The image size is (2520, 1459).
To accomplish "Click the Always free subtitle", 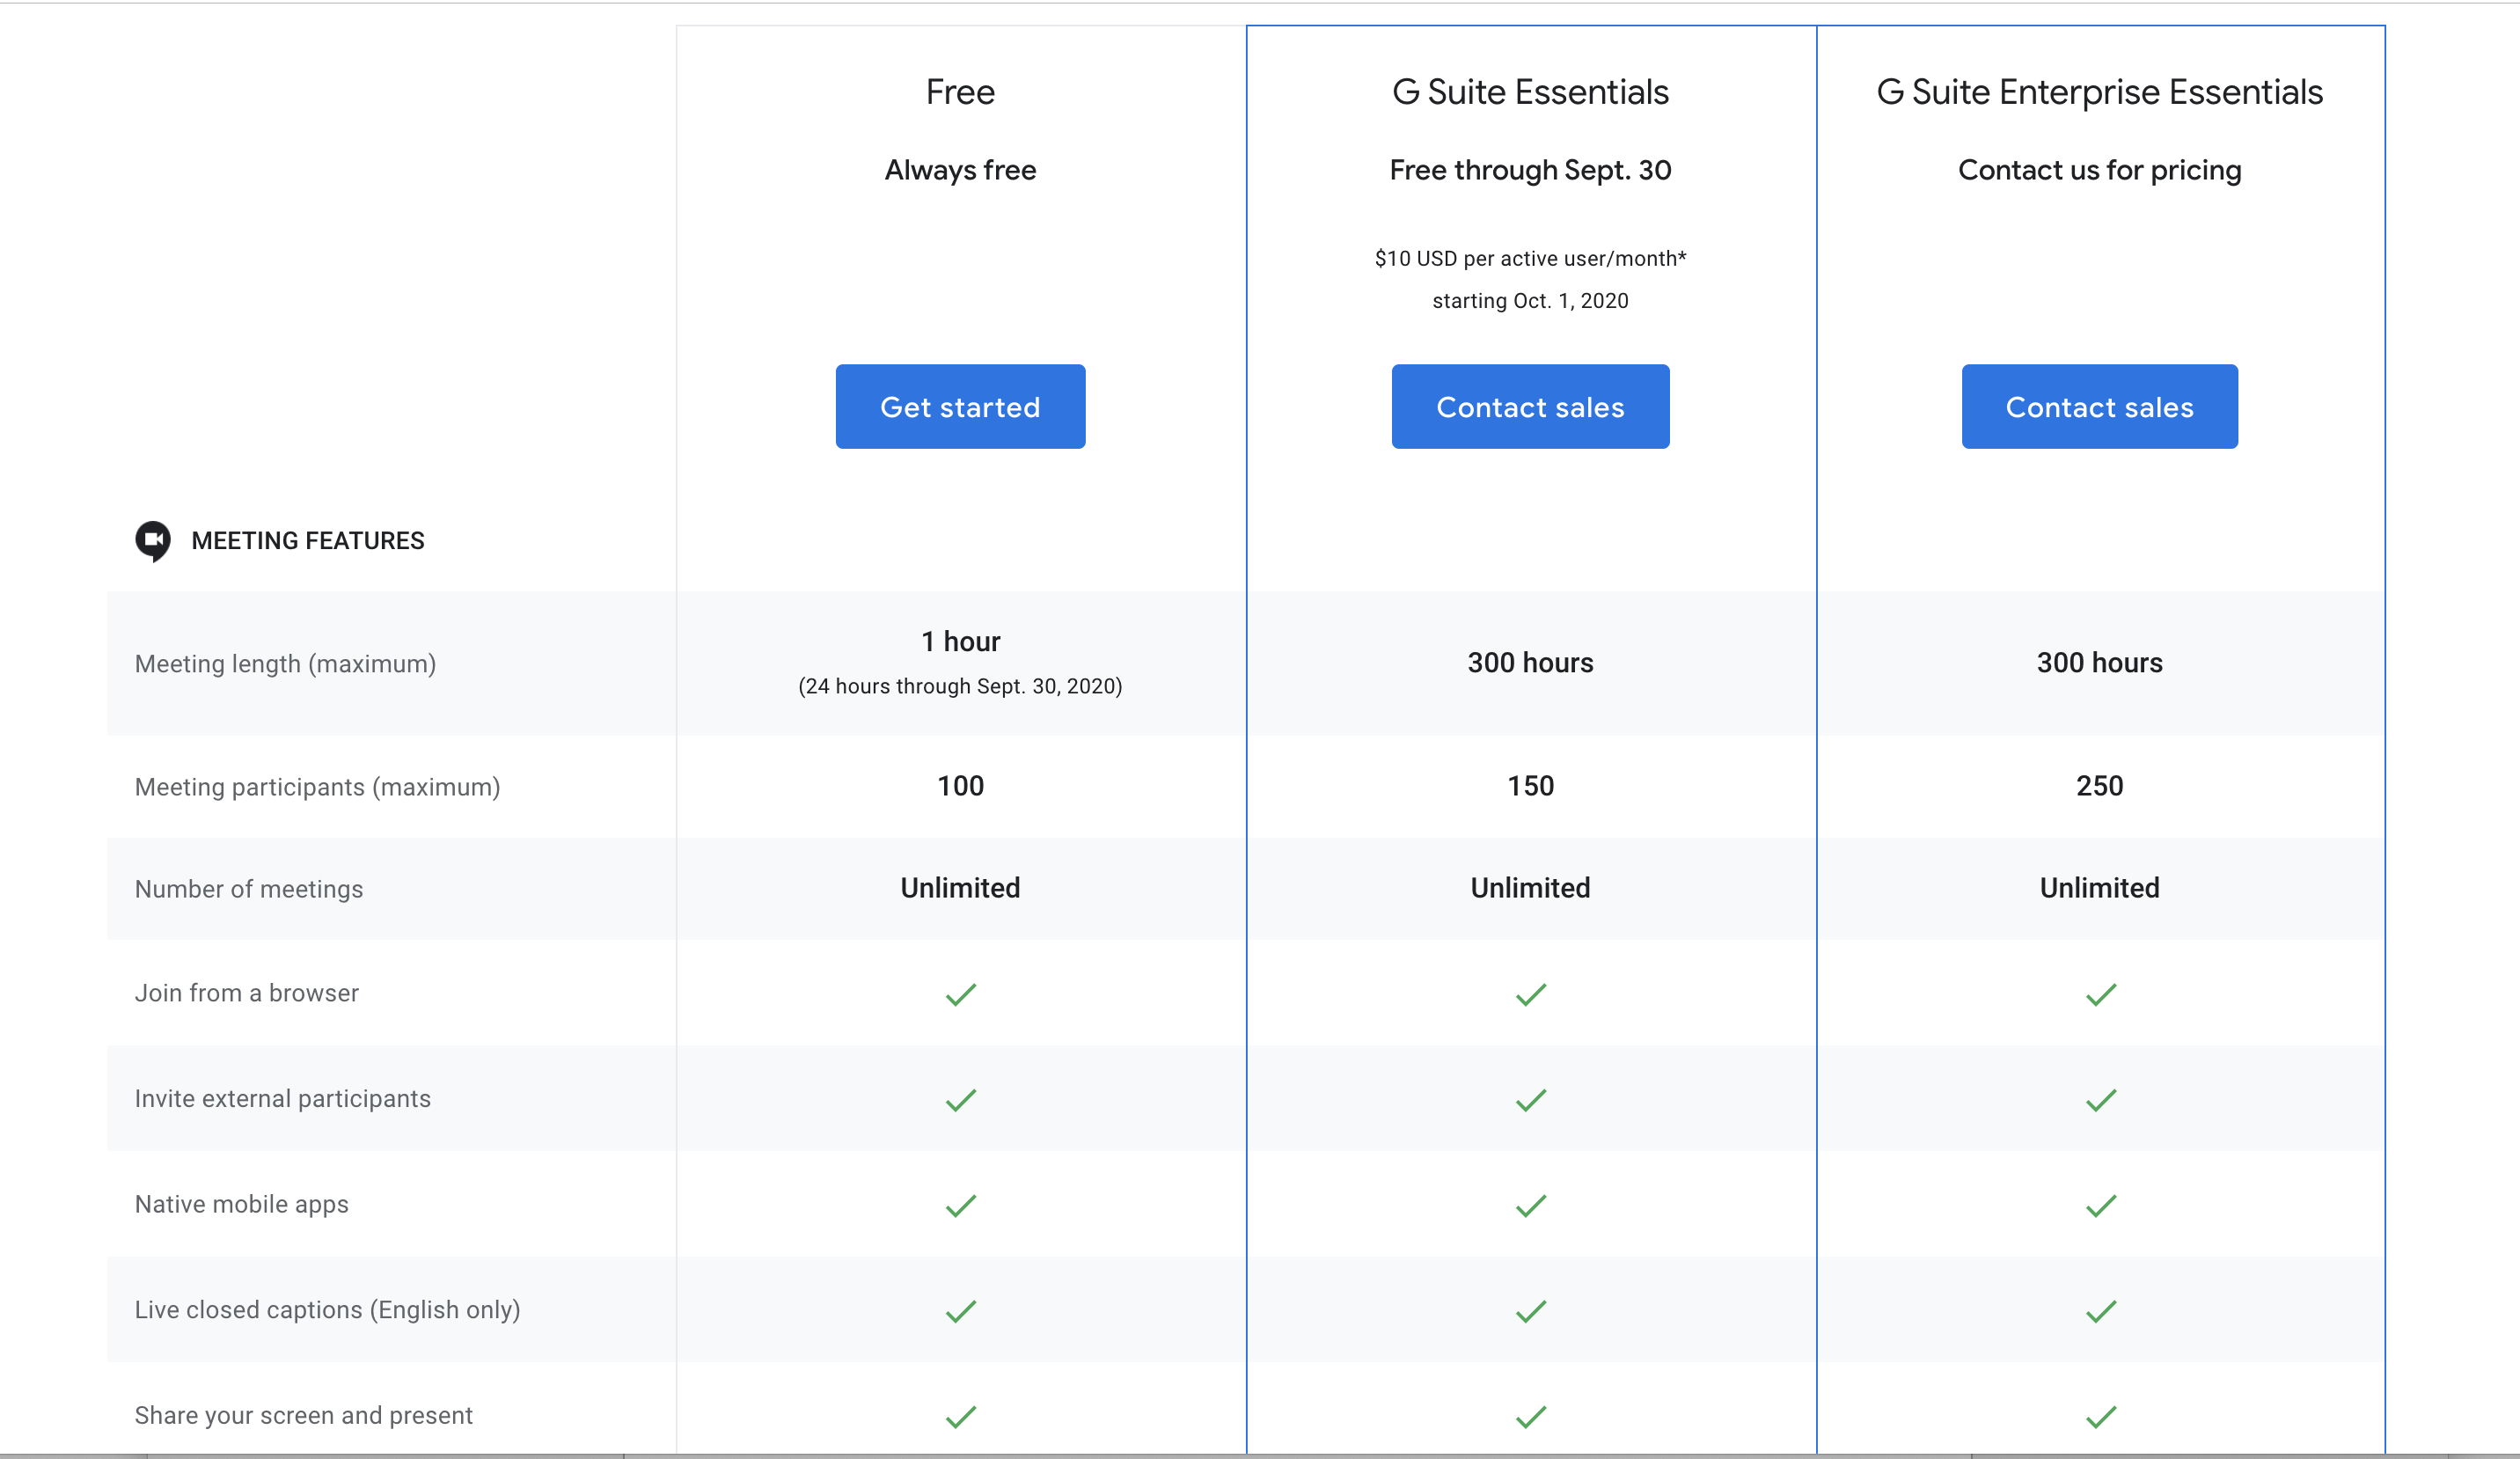I will tap(960, 170).
